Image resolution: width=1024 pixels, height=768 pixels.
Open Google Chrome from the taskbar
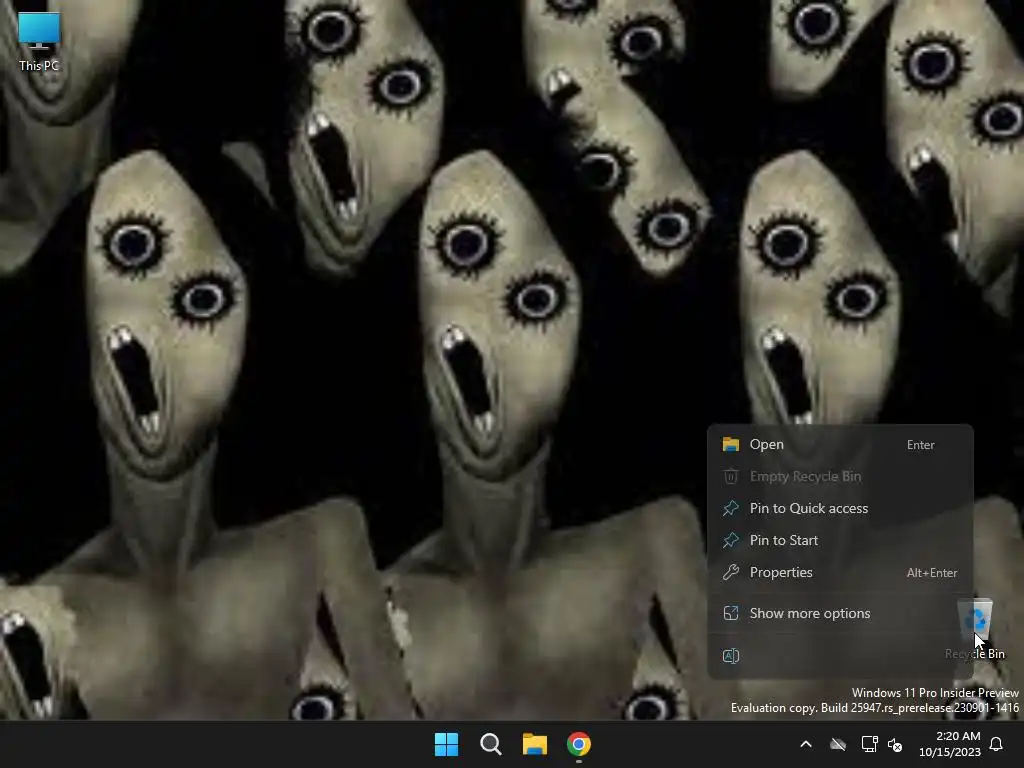(579, 744)
